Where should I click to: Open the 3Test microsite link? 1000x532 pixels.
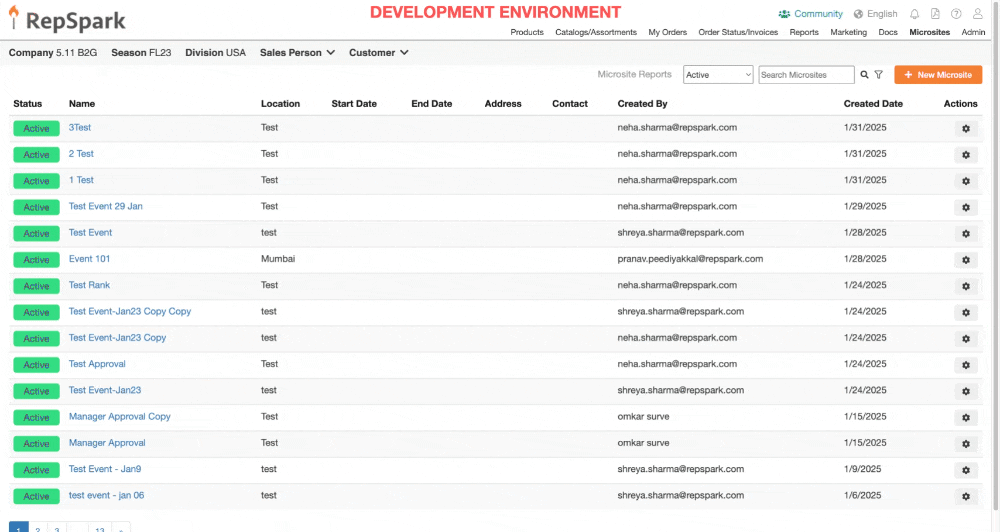click(80, 128)
